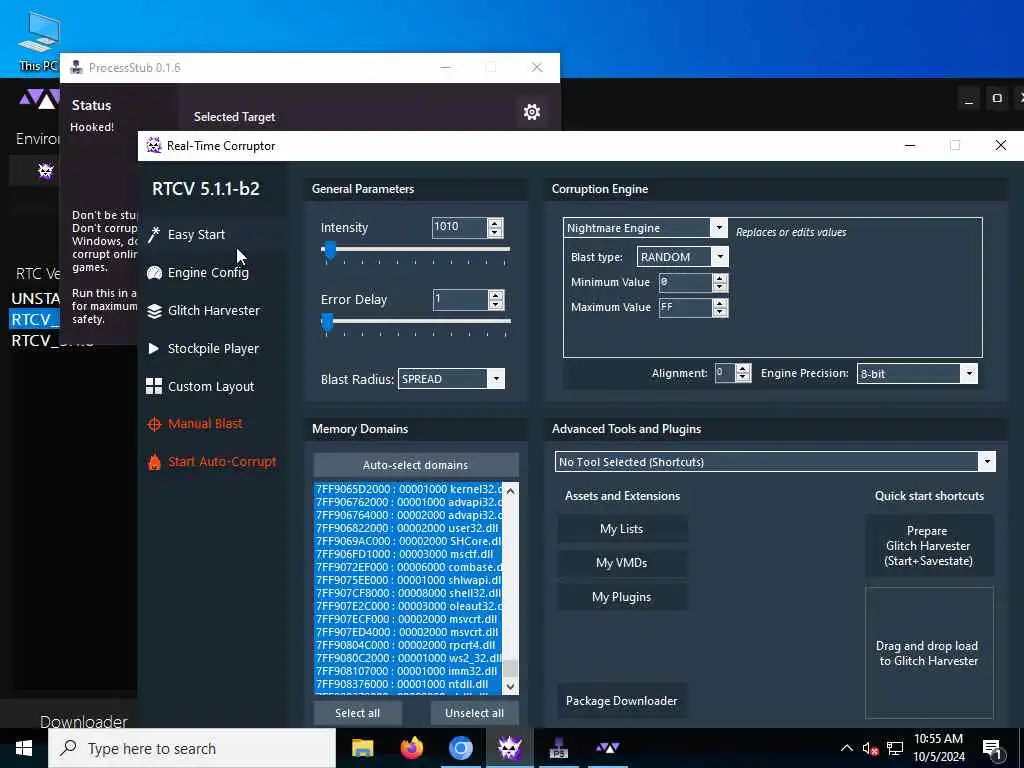Click the taskbar search box
This screenshot has width=1024, height=768.
[192, 748]
